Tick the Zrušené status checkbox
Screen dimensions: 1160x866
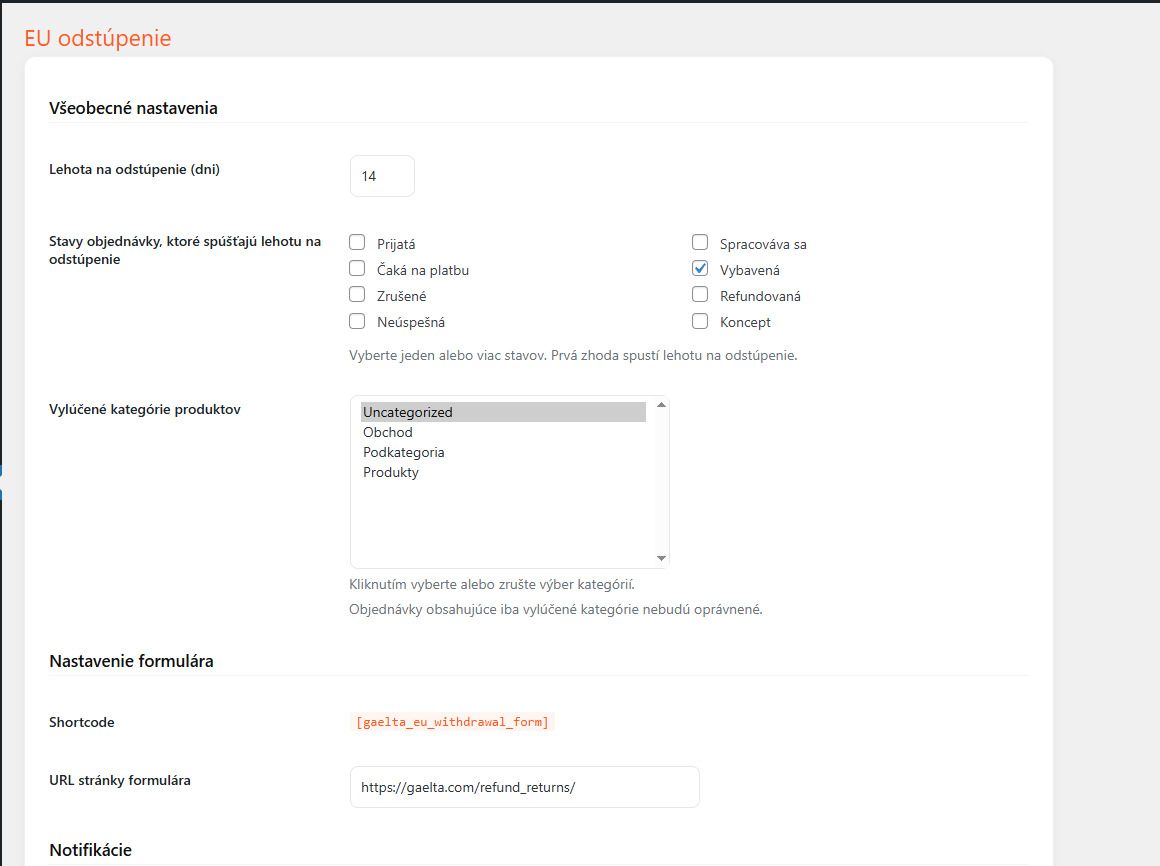pyautogui.click(x=357, y=294)
